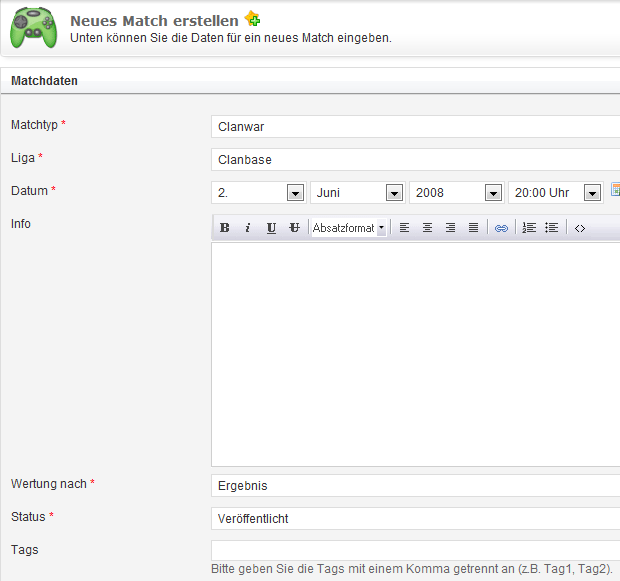Click the Neues Match erstellen heading
This screenshot has width=620, height=581.
coord(154,21)
